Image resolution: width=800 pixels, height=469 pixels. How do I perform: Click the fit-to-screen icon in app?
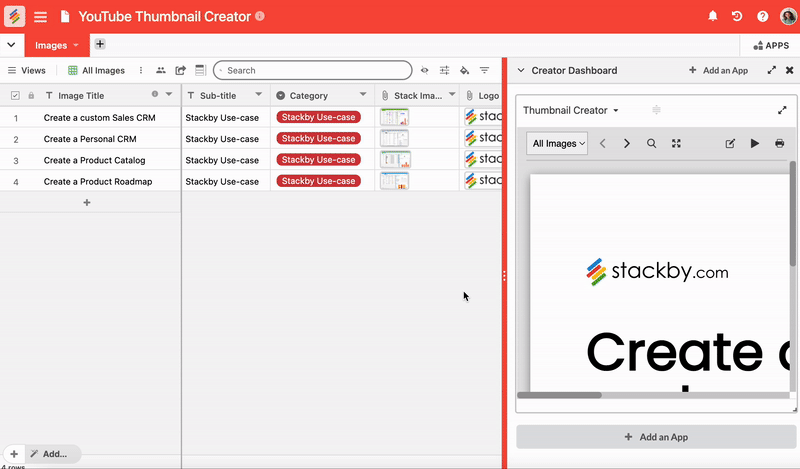[x=676, y=143]
